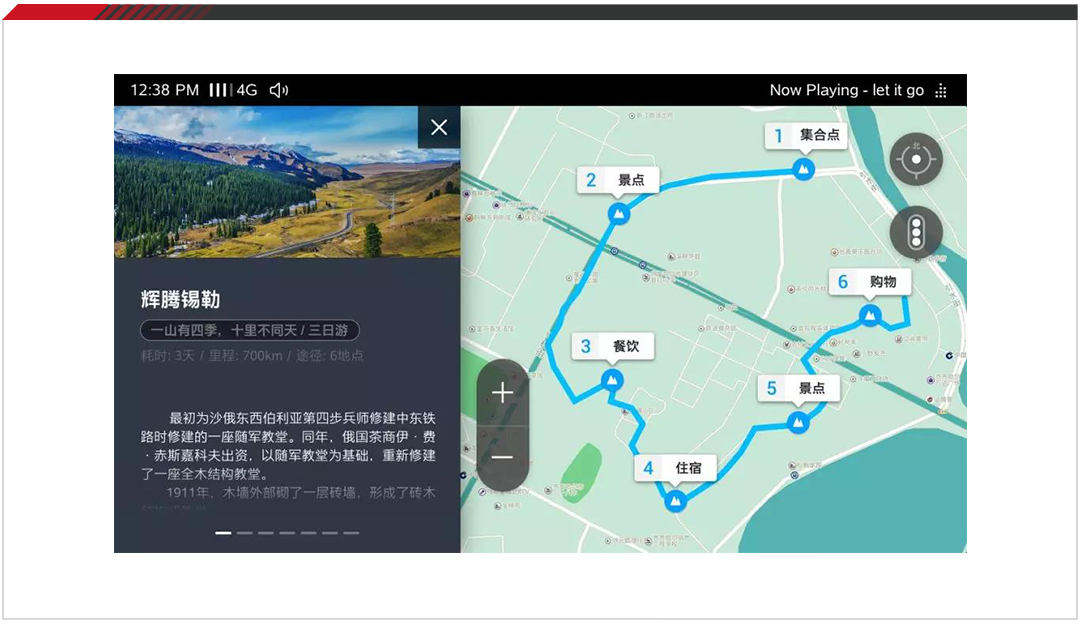Viewport: 1080px width, 627px height.
Task: Select waypoint 4 住宿 label
Action: click(675, 468)
